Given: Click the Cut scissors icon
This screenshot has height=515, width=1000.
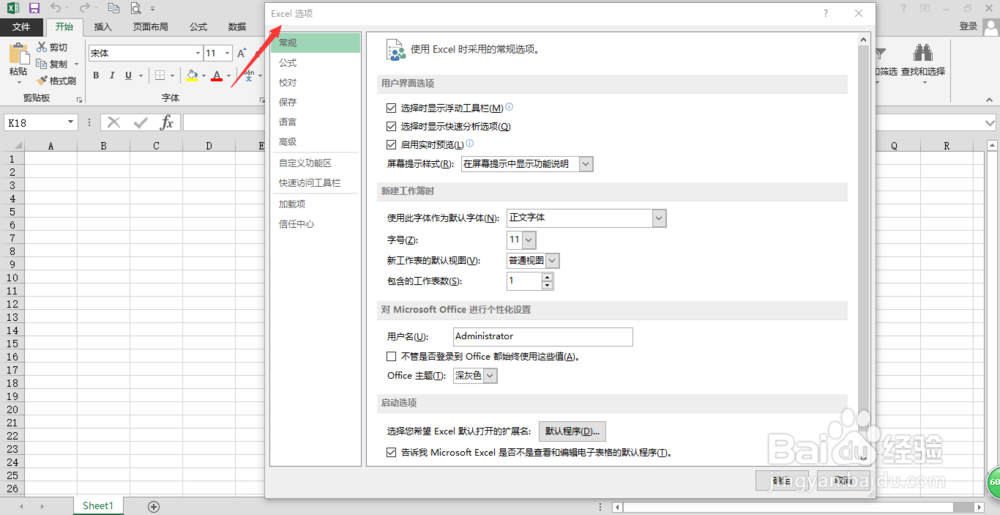Looking at the screenshot, I should (x=42, y=47).
